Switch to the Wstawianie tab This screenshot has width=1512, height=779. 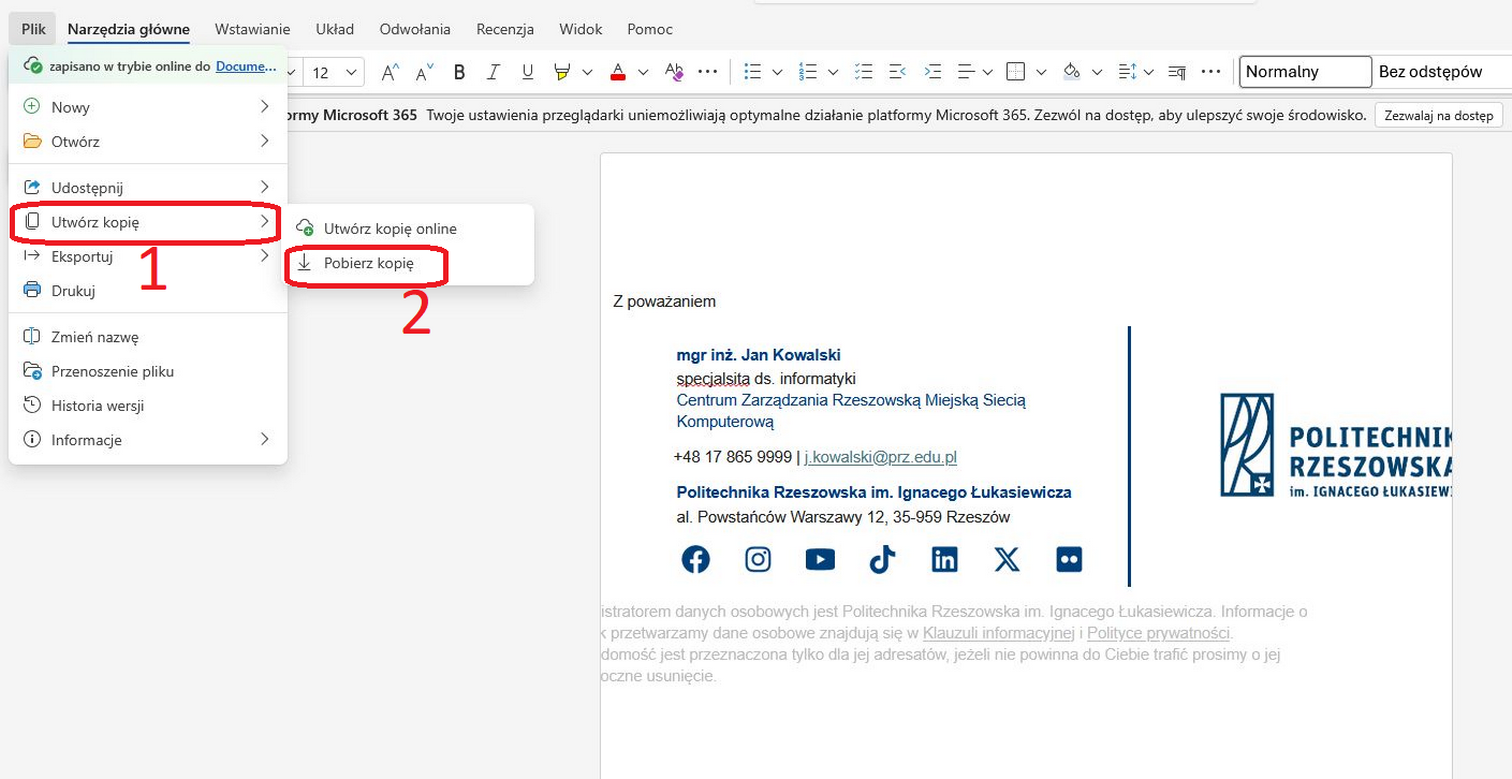tap(252, 29)
